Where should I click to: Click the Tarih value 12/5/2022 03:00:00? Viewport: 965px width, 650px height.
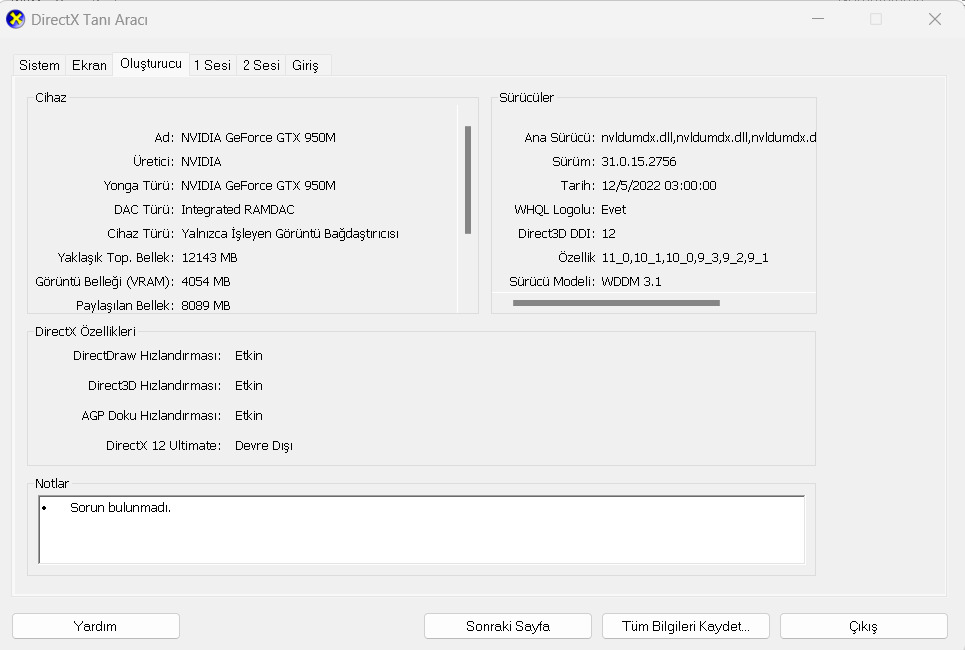coord(659,185)
